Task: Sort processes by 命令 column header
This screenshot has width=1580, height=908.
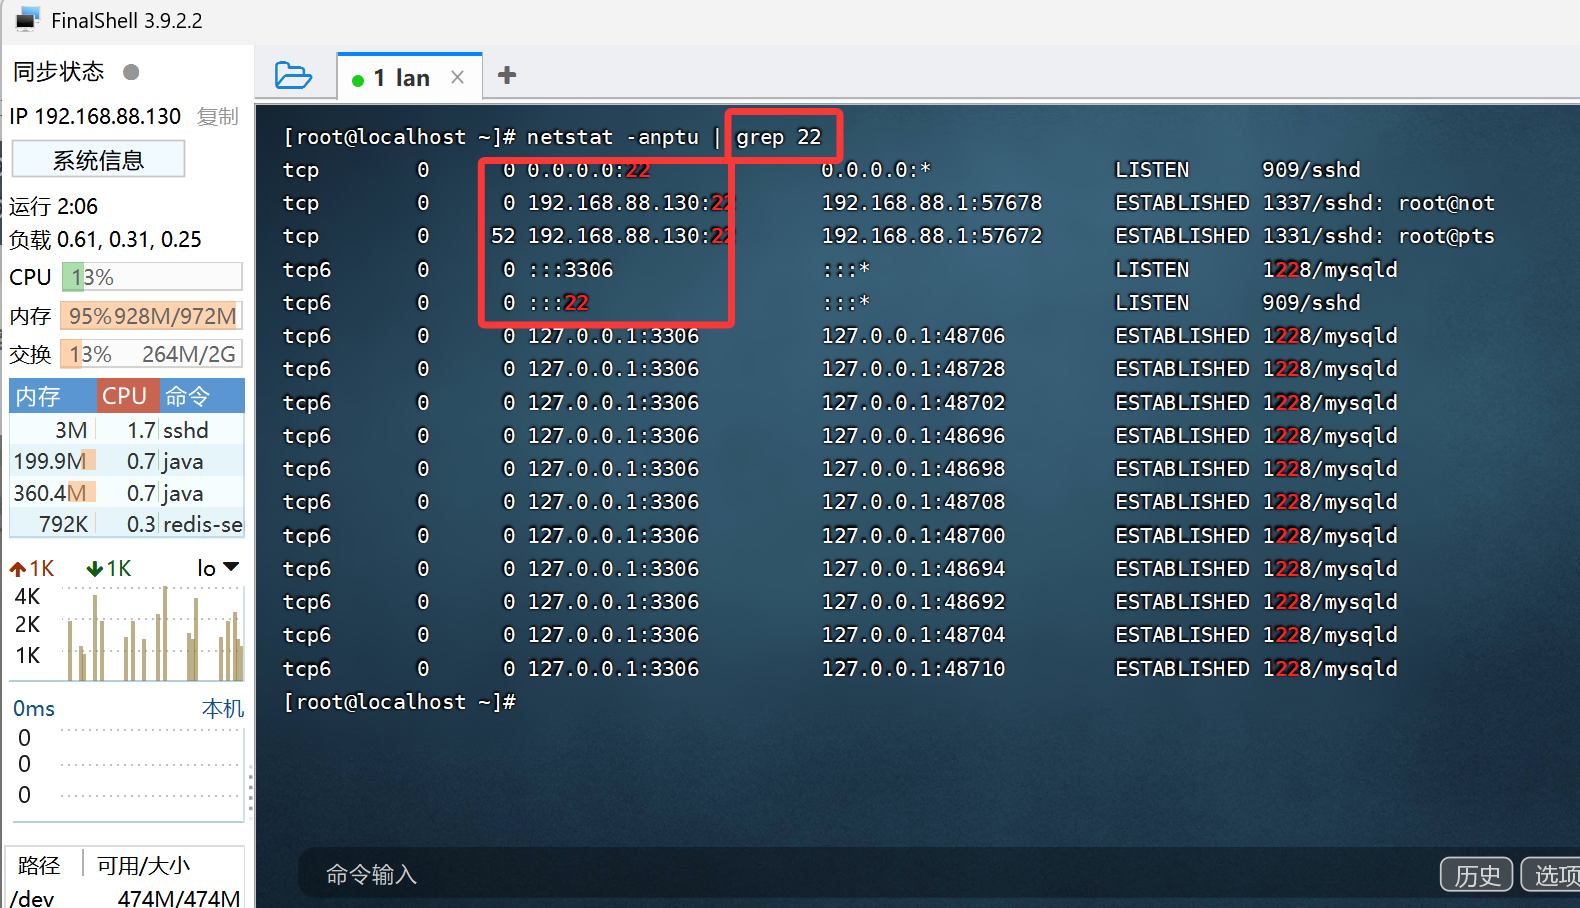Action: point(201,396)
